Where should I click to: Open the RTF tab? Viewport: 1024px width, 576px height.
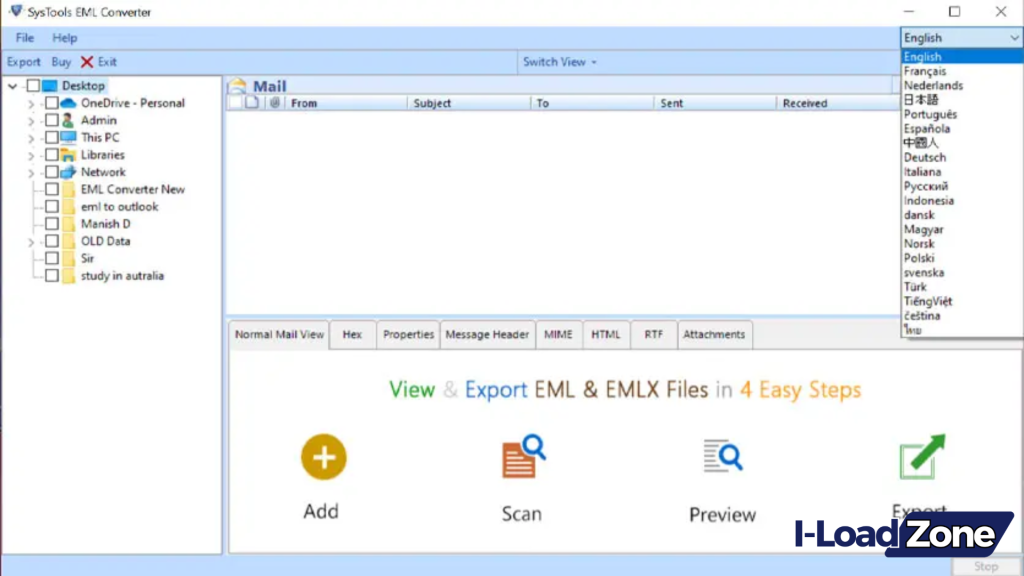pos(654,334)
